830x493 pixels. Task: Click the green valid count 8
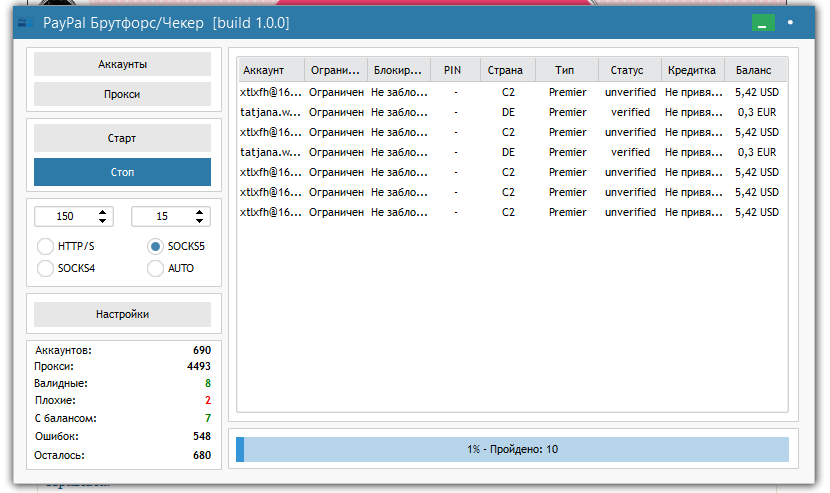pos(208,383)
